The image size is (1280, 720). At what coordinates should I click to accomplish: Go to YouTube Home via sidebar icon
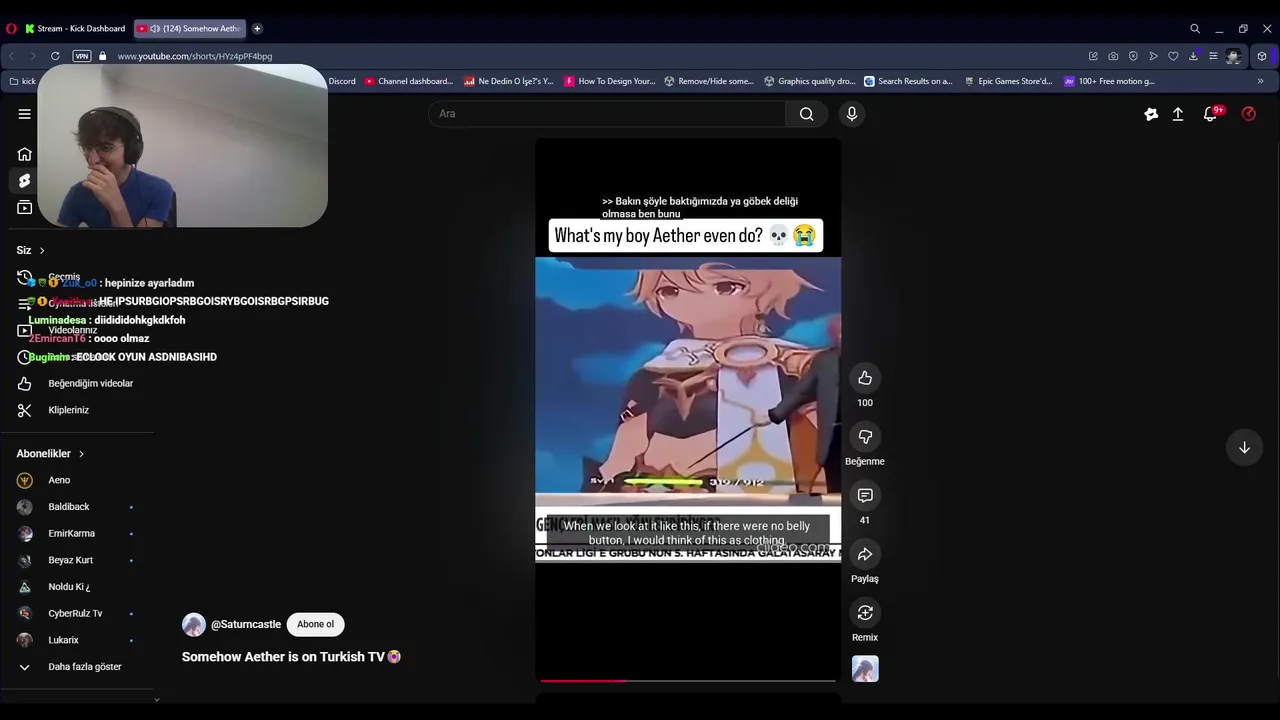tap(24, 154)
